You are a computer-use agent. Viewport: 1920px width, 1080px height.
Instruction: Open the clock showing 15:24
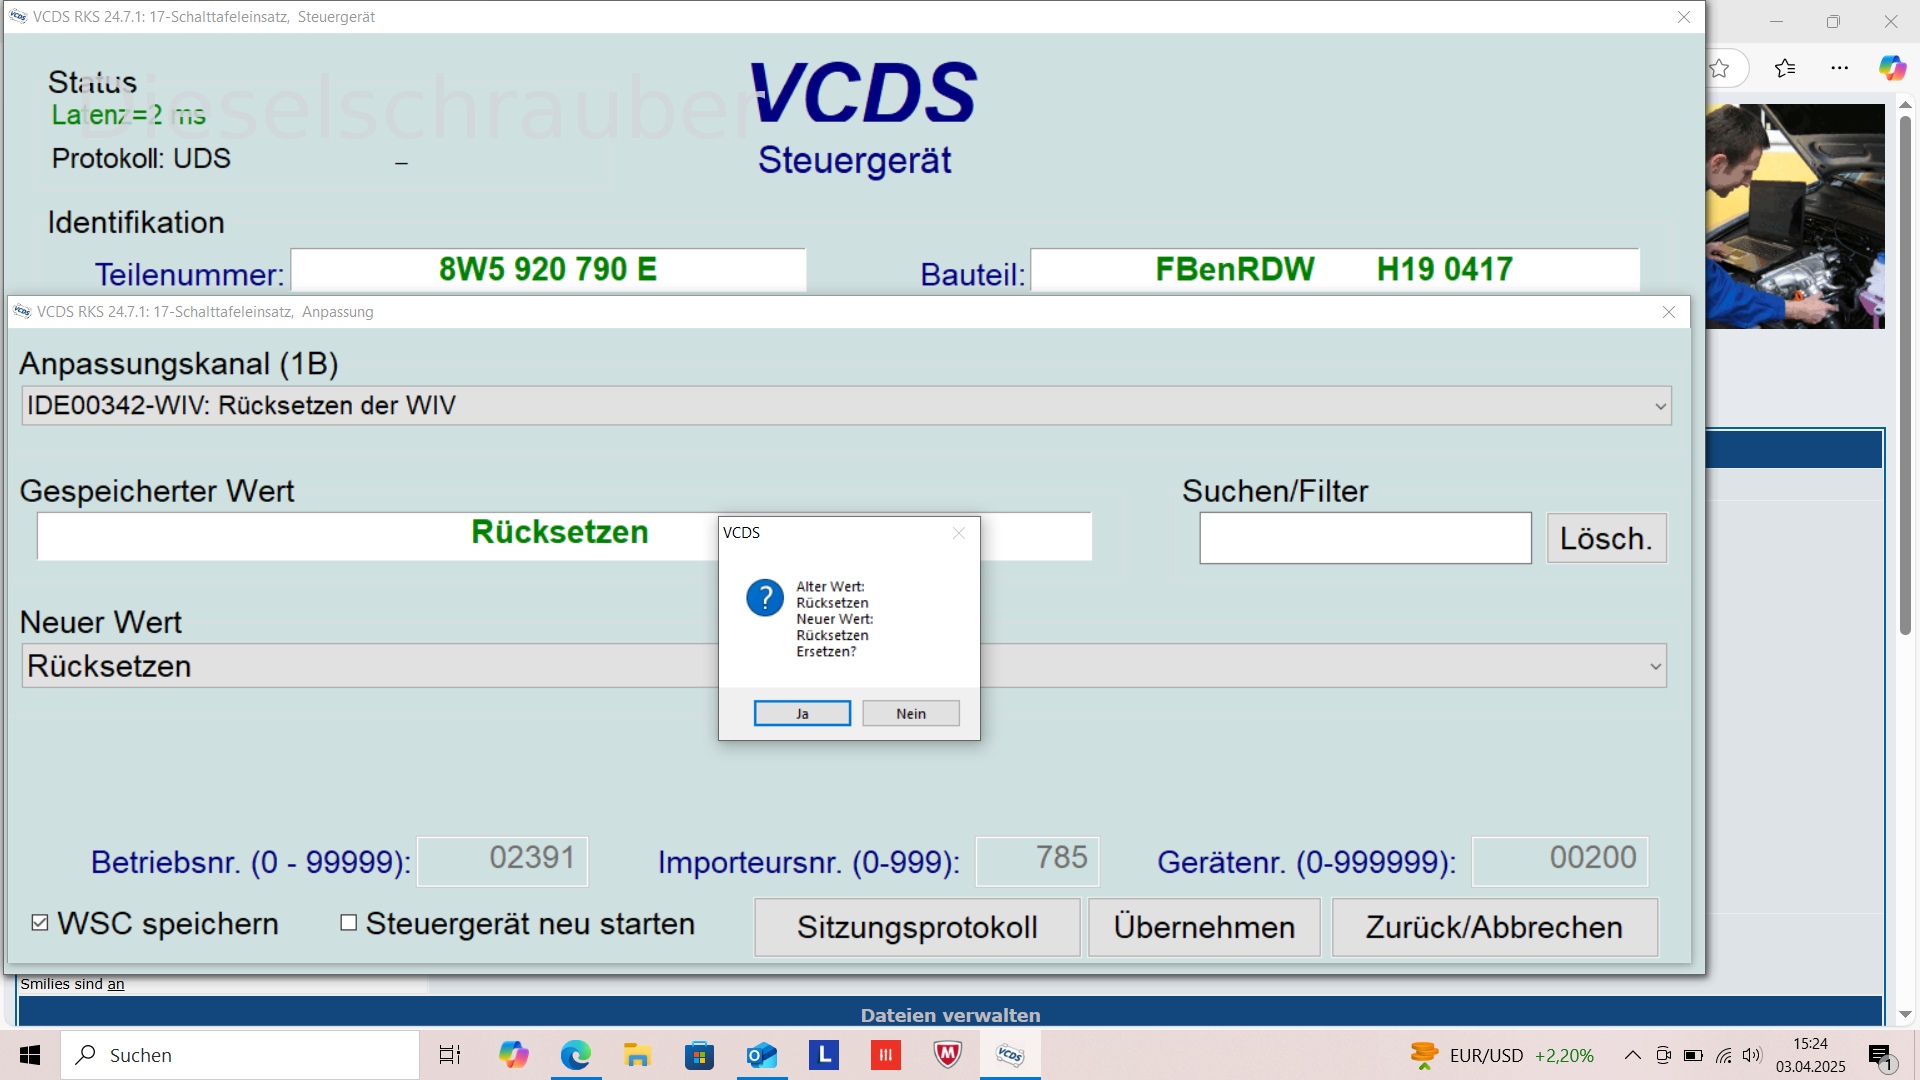1810,1055
